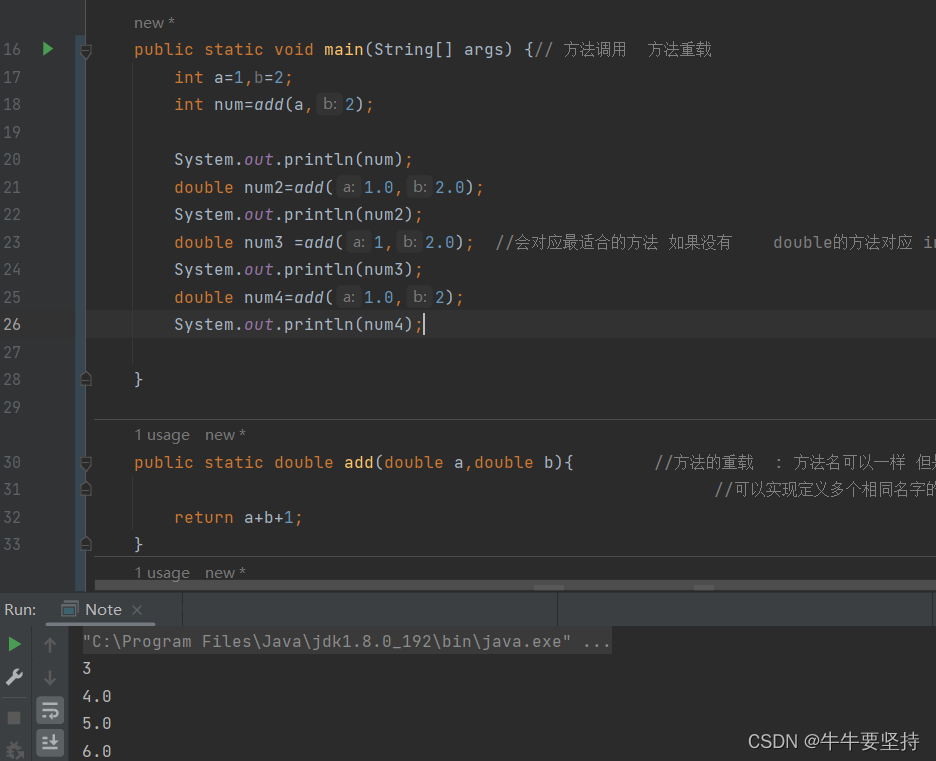Viewport: 936px width, 761px height.
Task: Collapse the add(double a,double b) method fold
Action: tap(86, 463)
